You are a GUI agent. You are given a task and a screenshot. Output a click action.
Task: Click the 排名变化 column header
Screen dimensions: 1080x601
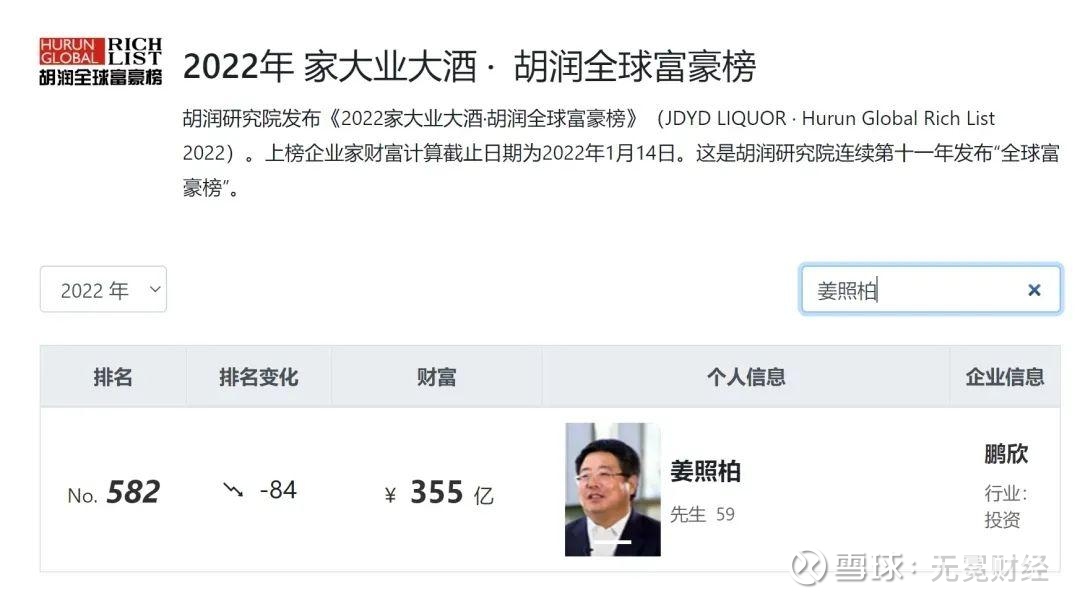(258, 377)
